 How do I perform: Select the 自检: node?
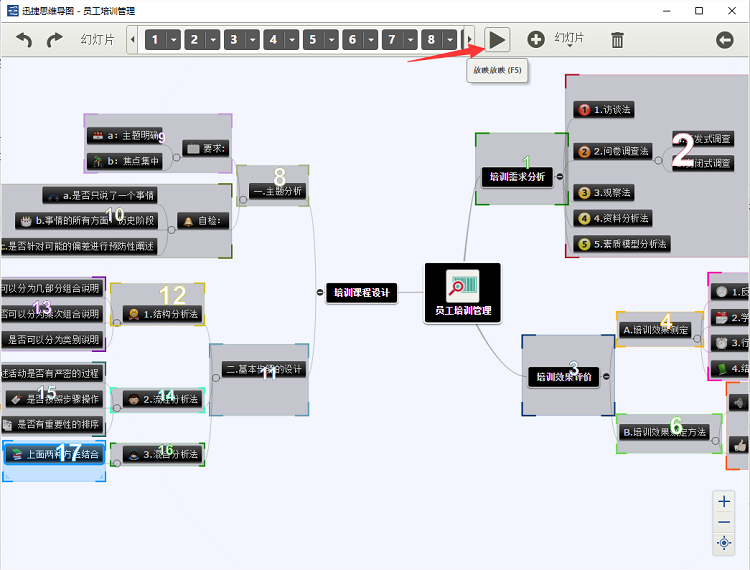[x=203, y=221]
